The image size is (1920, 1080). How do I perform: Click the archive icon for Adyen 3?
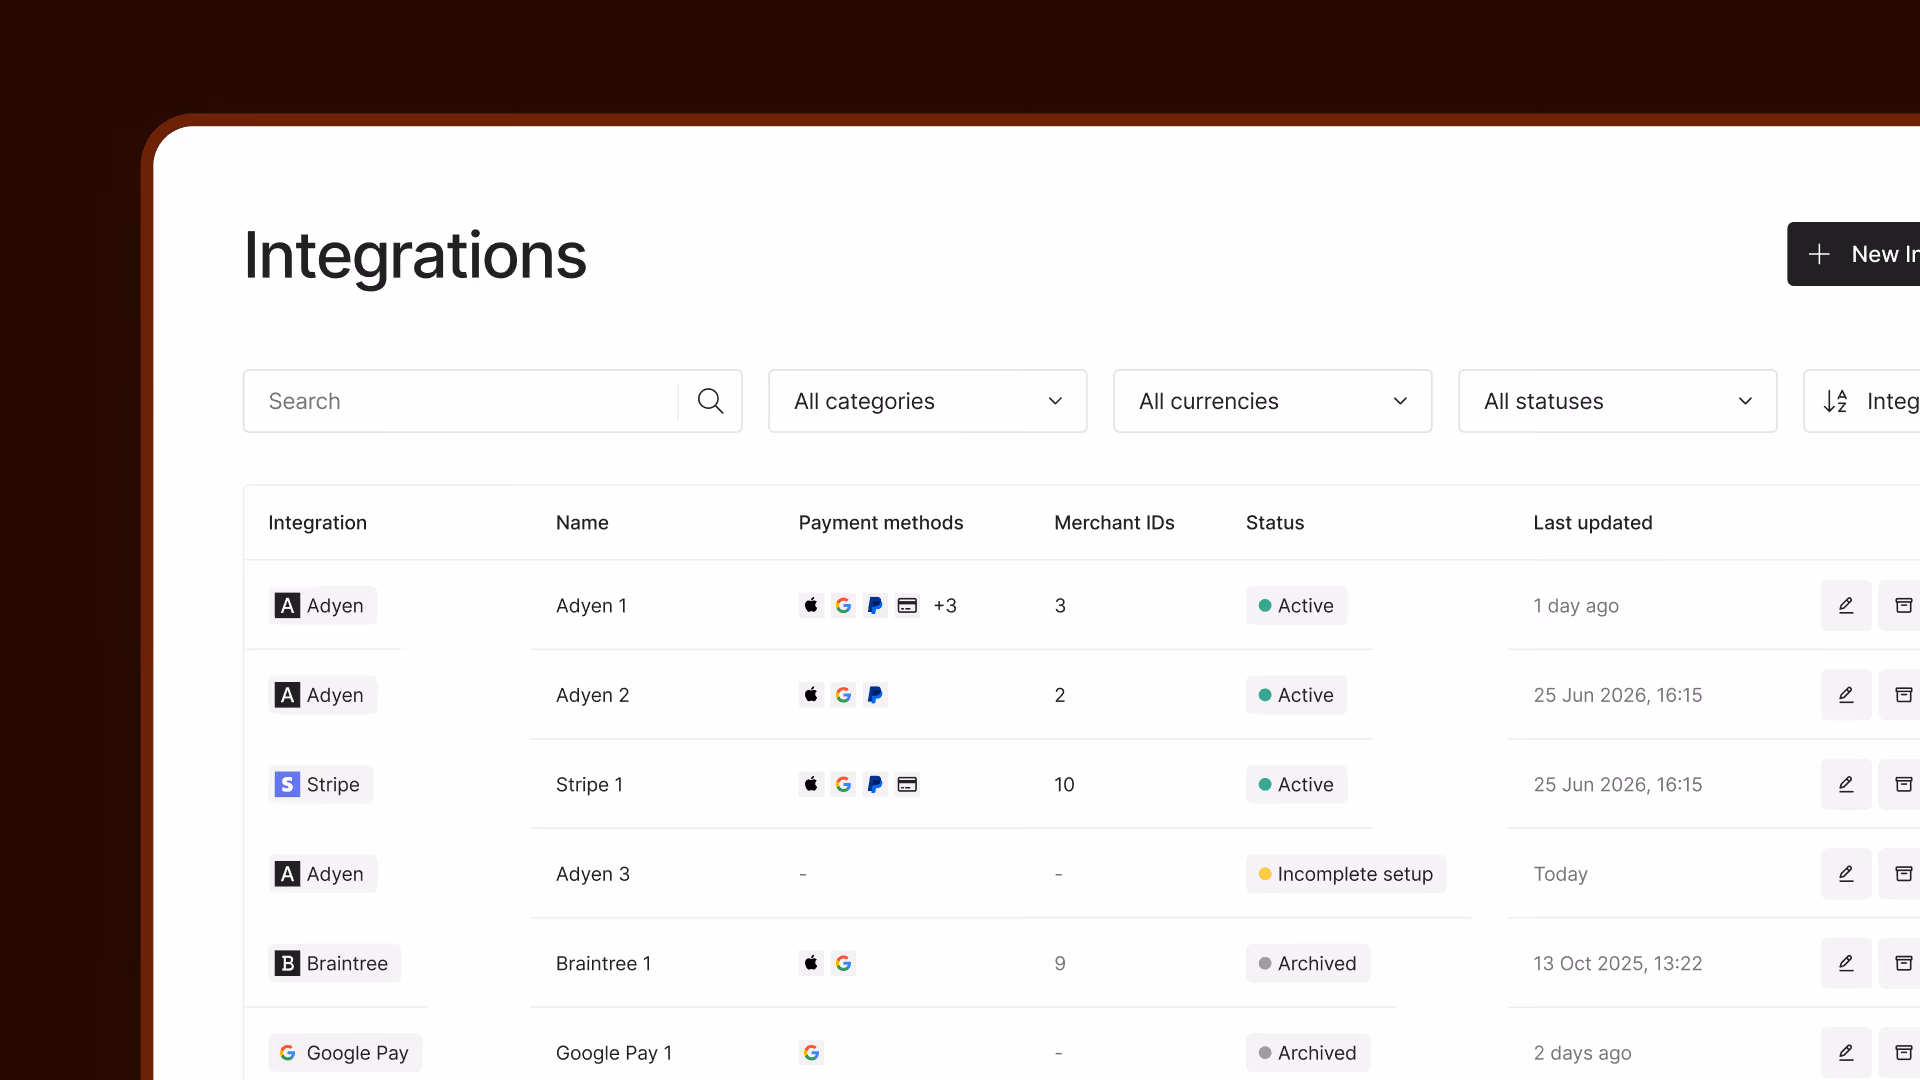point(1902,874)
